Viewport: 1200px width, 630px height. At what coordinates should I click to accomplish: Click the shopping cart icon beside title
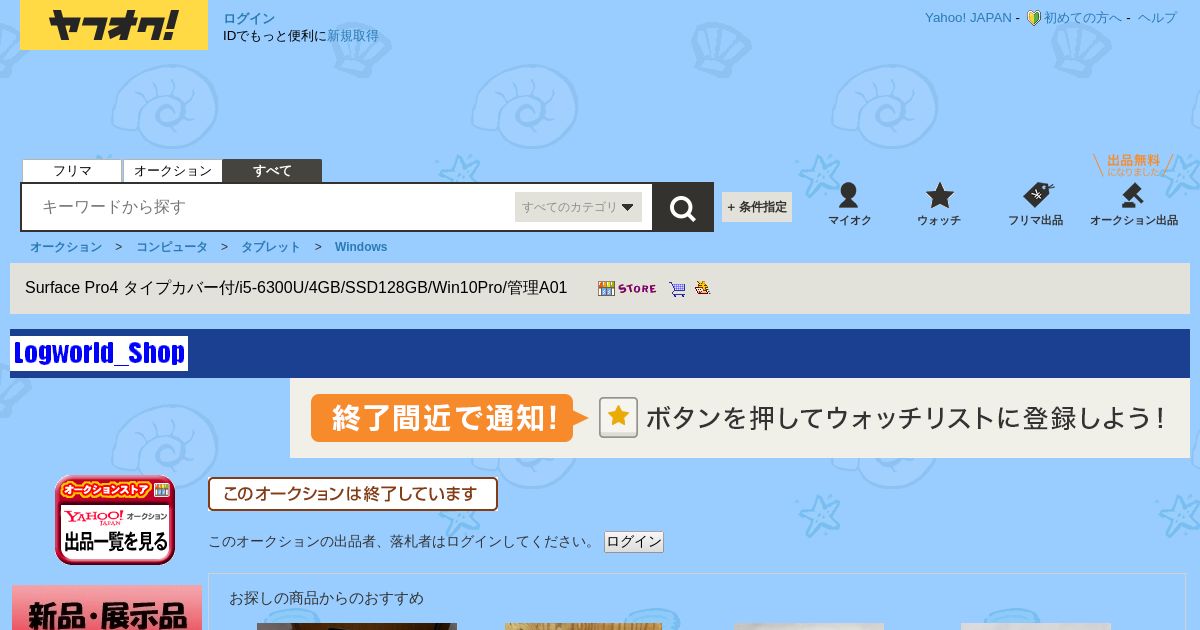pyautogui.click(x=677, y=289)
